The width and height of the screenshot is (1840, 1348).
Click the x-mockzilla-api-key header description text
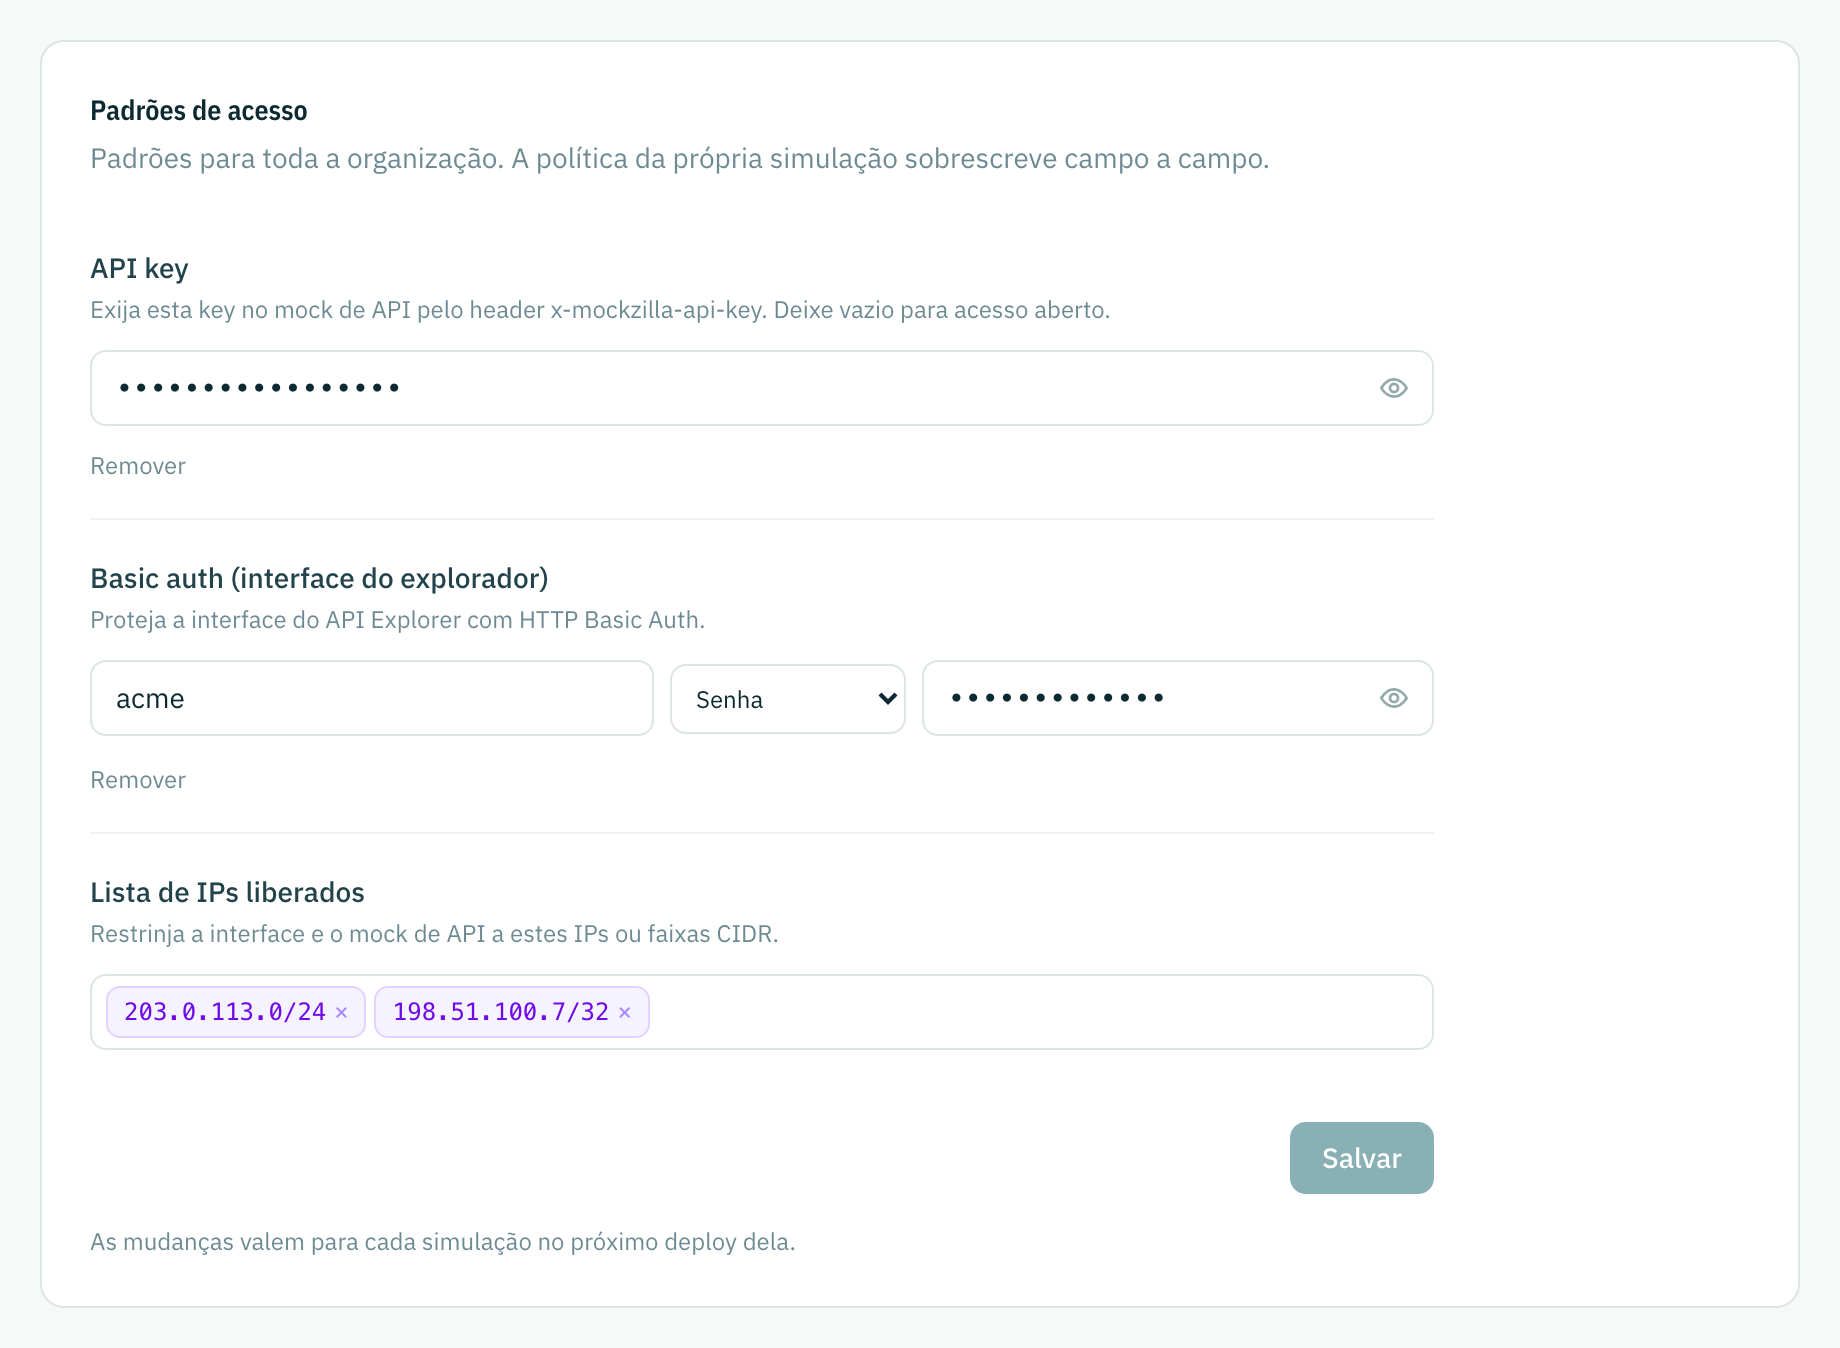point(600,310)
